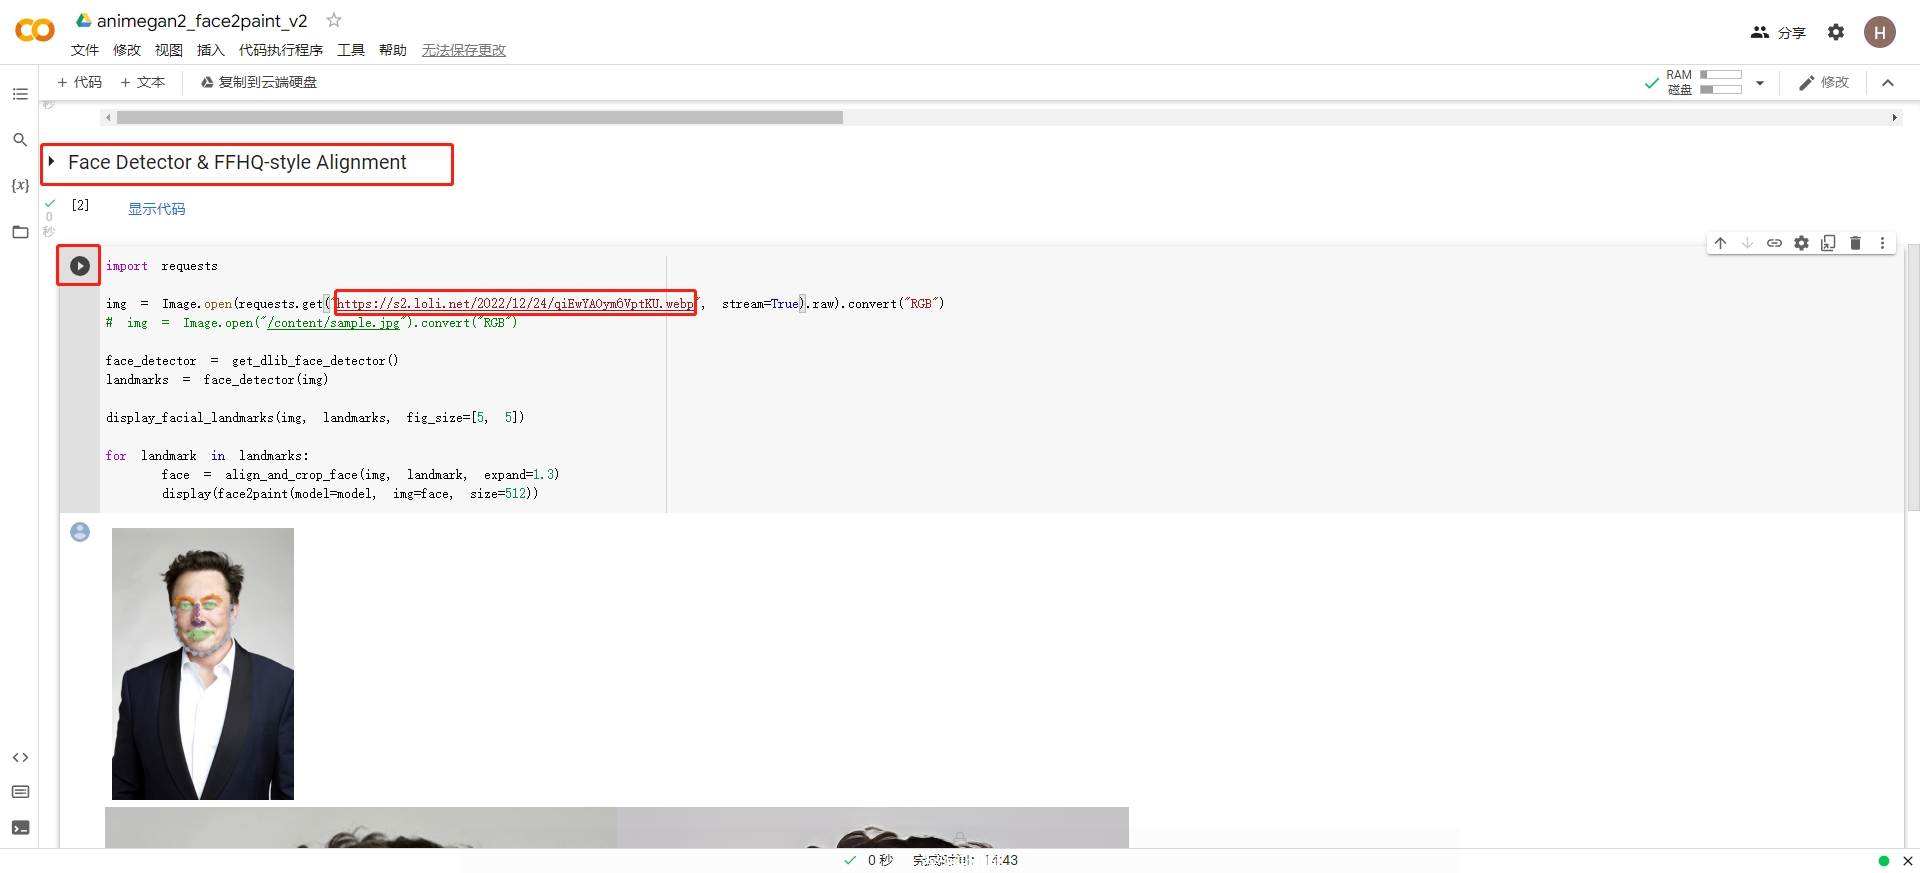Screen dimensions: 1920x873
Task: Open the 代码执行程序 menu
Action: (280, 50)
